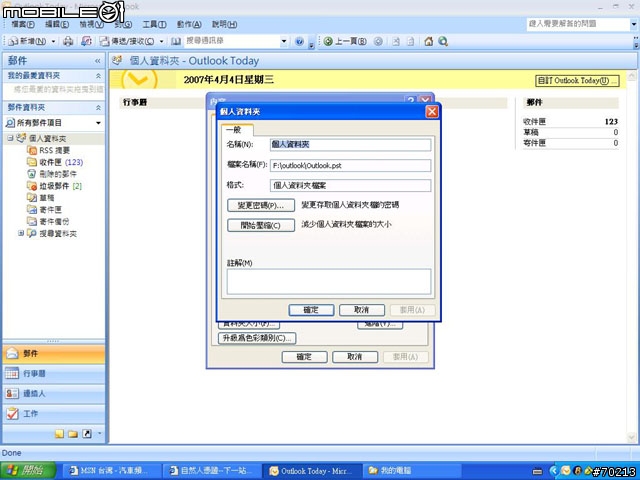Collapse the Personal Folders tree node
Screen dimensions: 640x480
click(x=10, y=138)
